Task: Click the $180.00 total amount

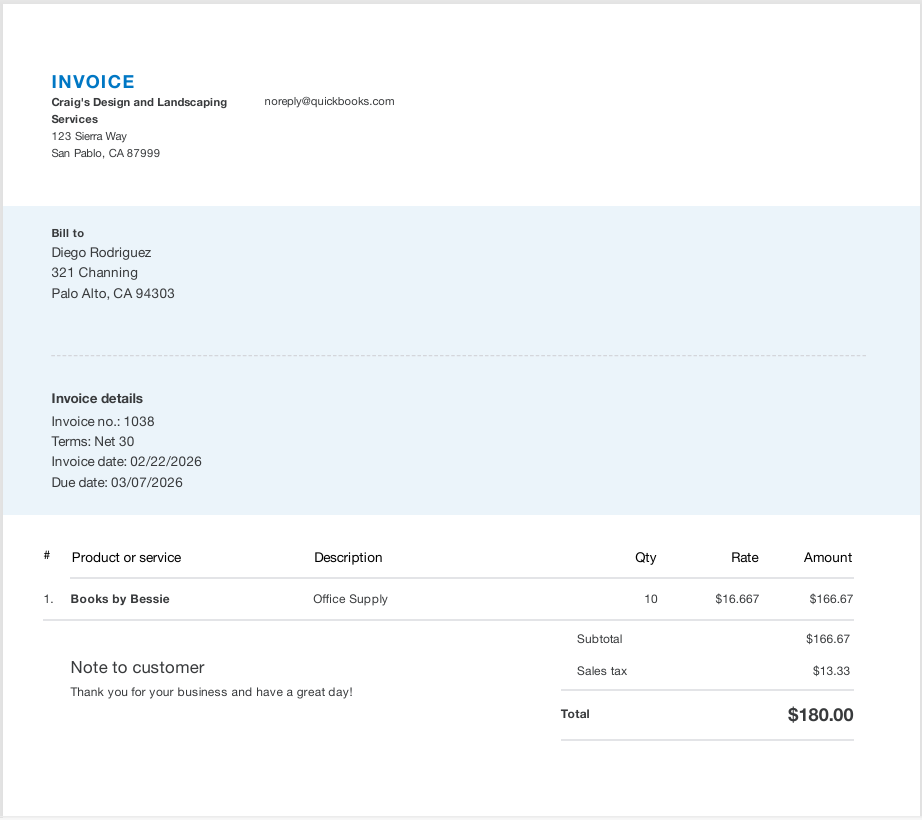Action: pyautogui.click(x=820, y=715)
